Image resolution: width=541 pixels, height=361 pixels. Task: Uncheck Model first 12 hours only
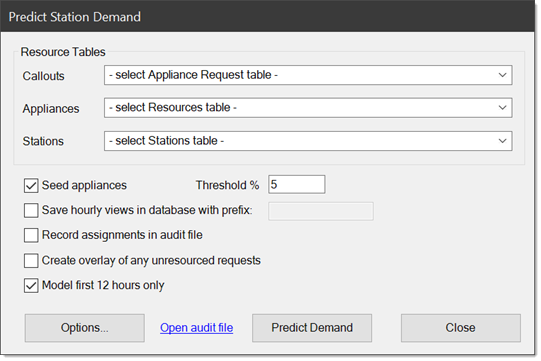pyautogui.click(x=31, y=286)
